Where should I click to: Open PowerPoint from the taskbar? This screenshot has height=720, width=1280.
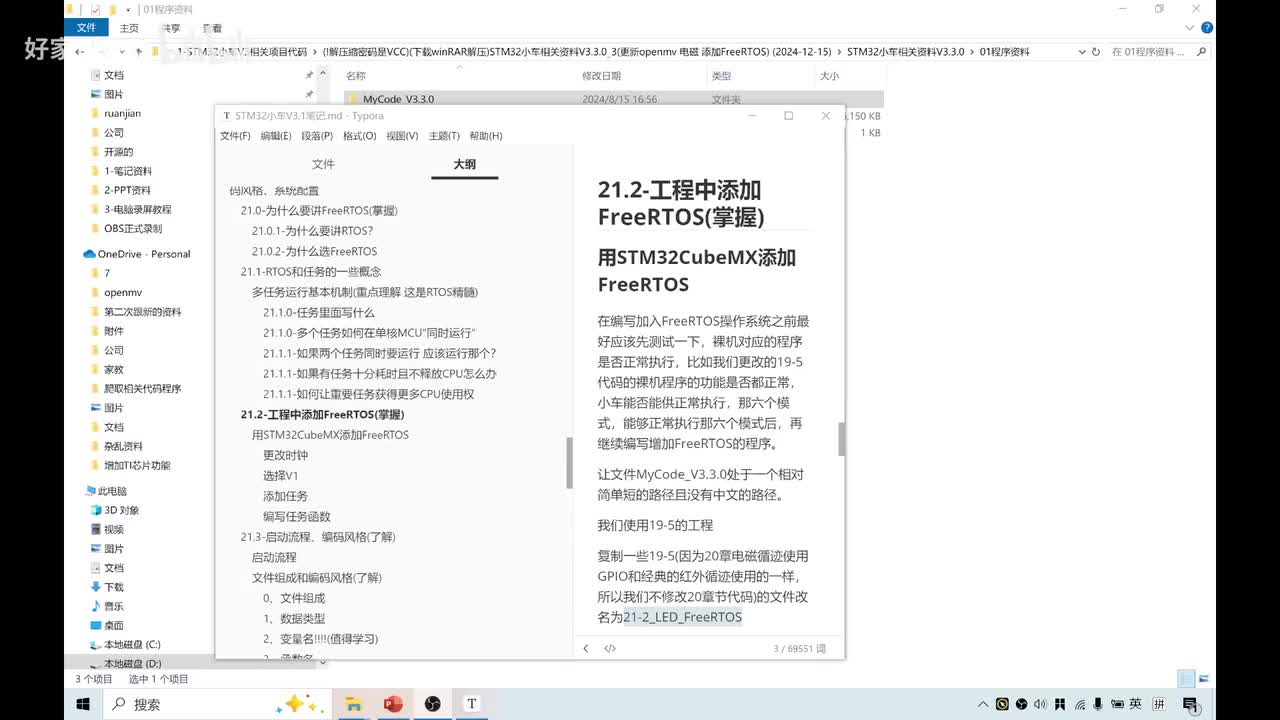click(392, 704)
